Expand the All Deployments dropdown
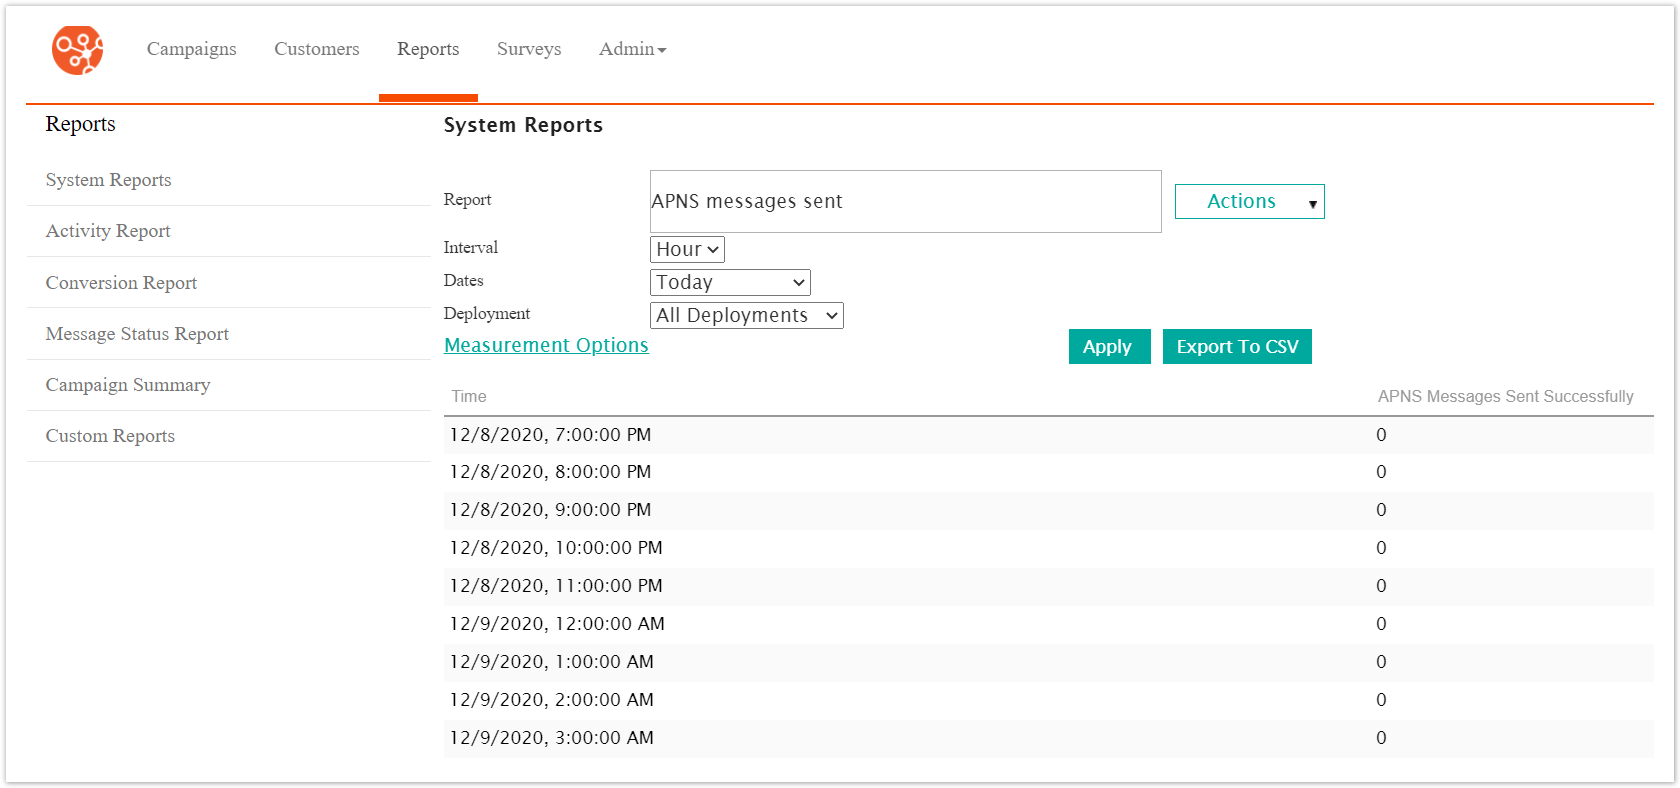The width and height of the screenshot is (1680, 788). click(x=746, y=315)
